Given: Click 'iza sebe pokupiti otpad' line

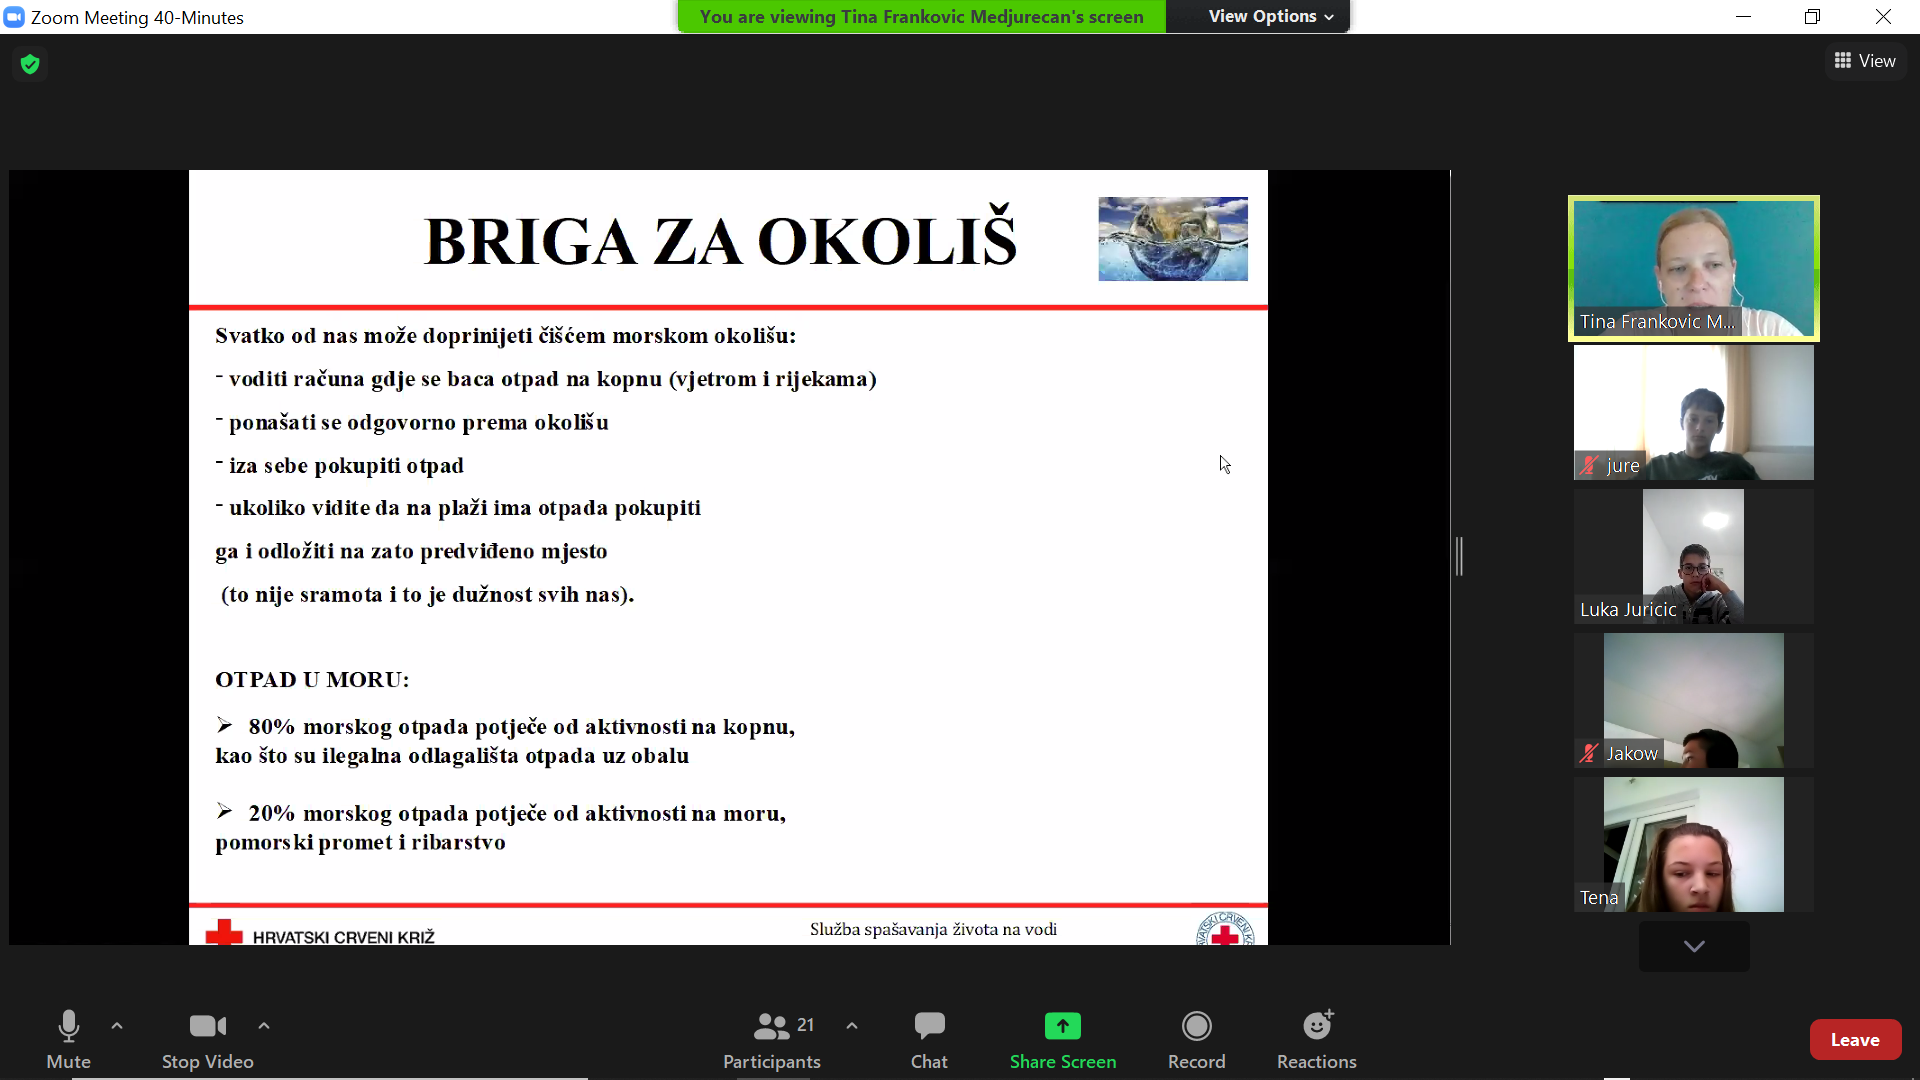Looking at the screenshot, I should [346, 466].
